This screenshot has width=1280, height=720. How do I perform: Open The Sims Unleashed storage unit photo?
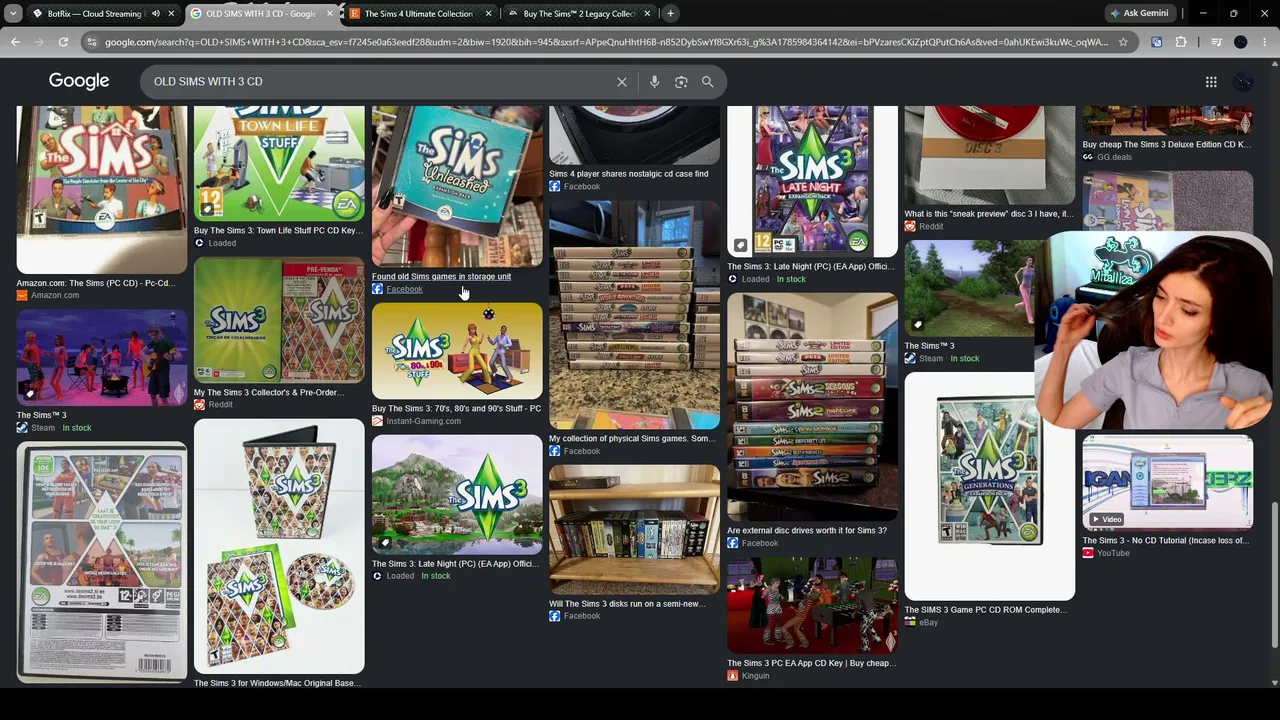coord(457,186)
